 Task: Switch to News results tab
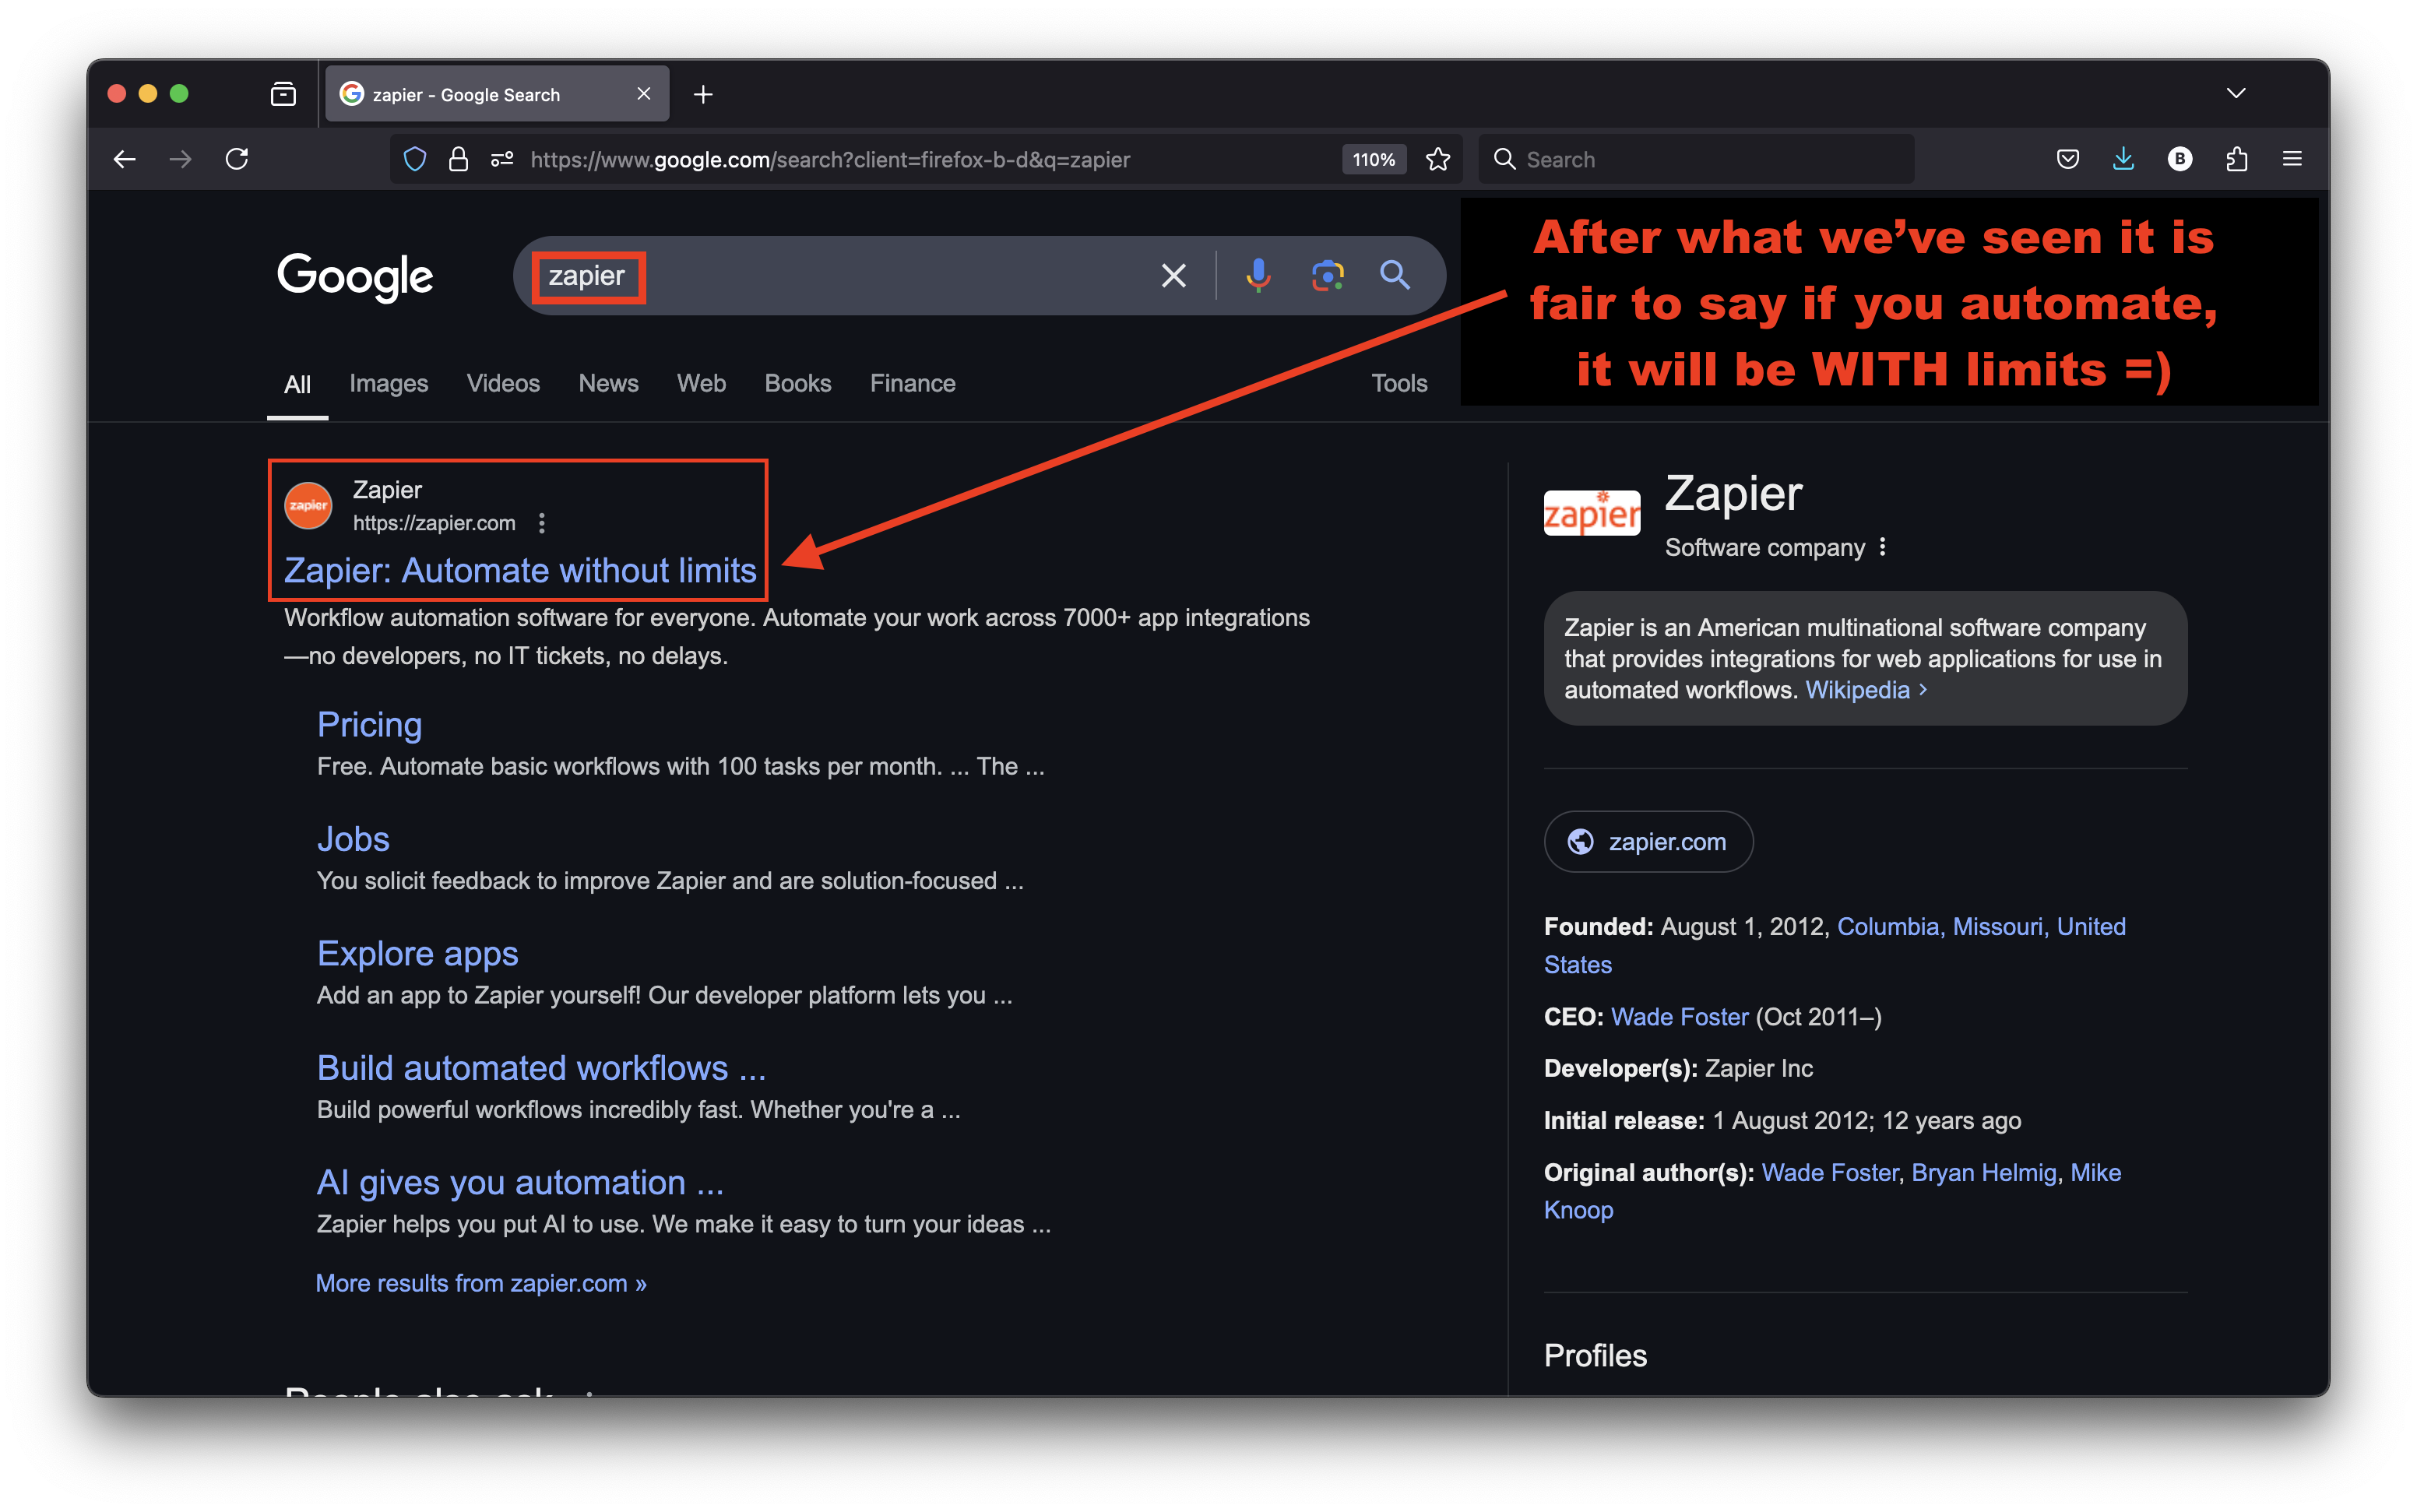point(608,383)
